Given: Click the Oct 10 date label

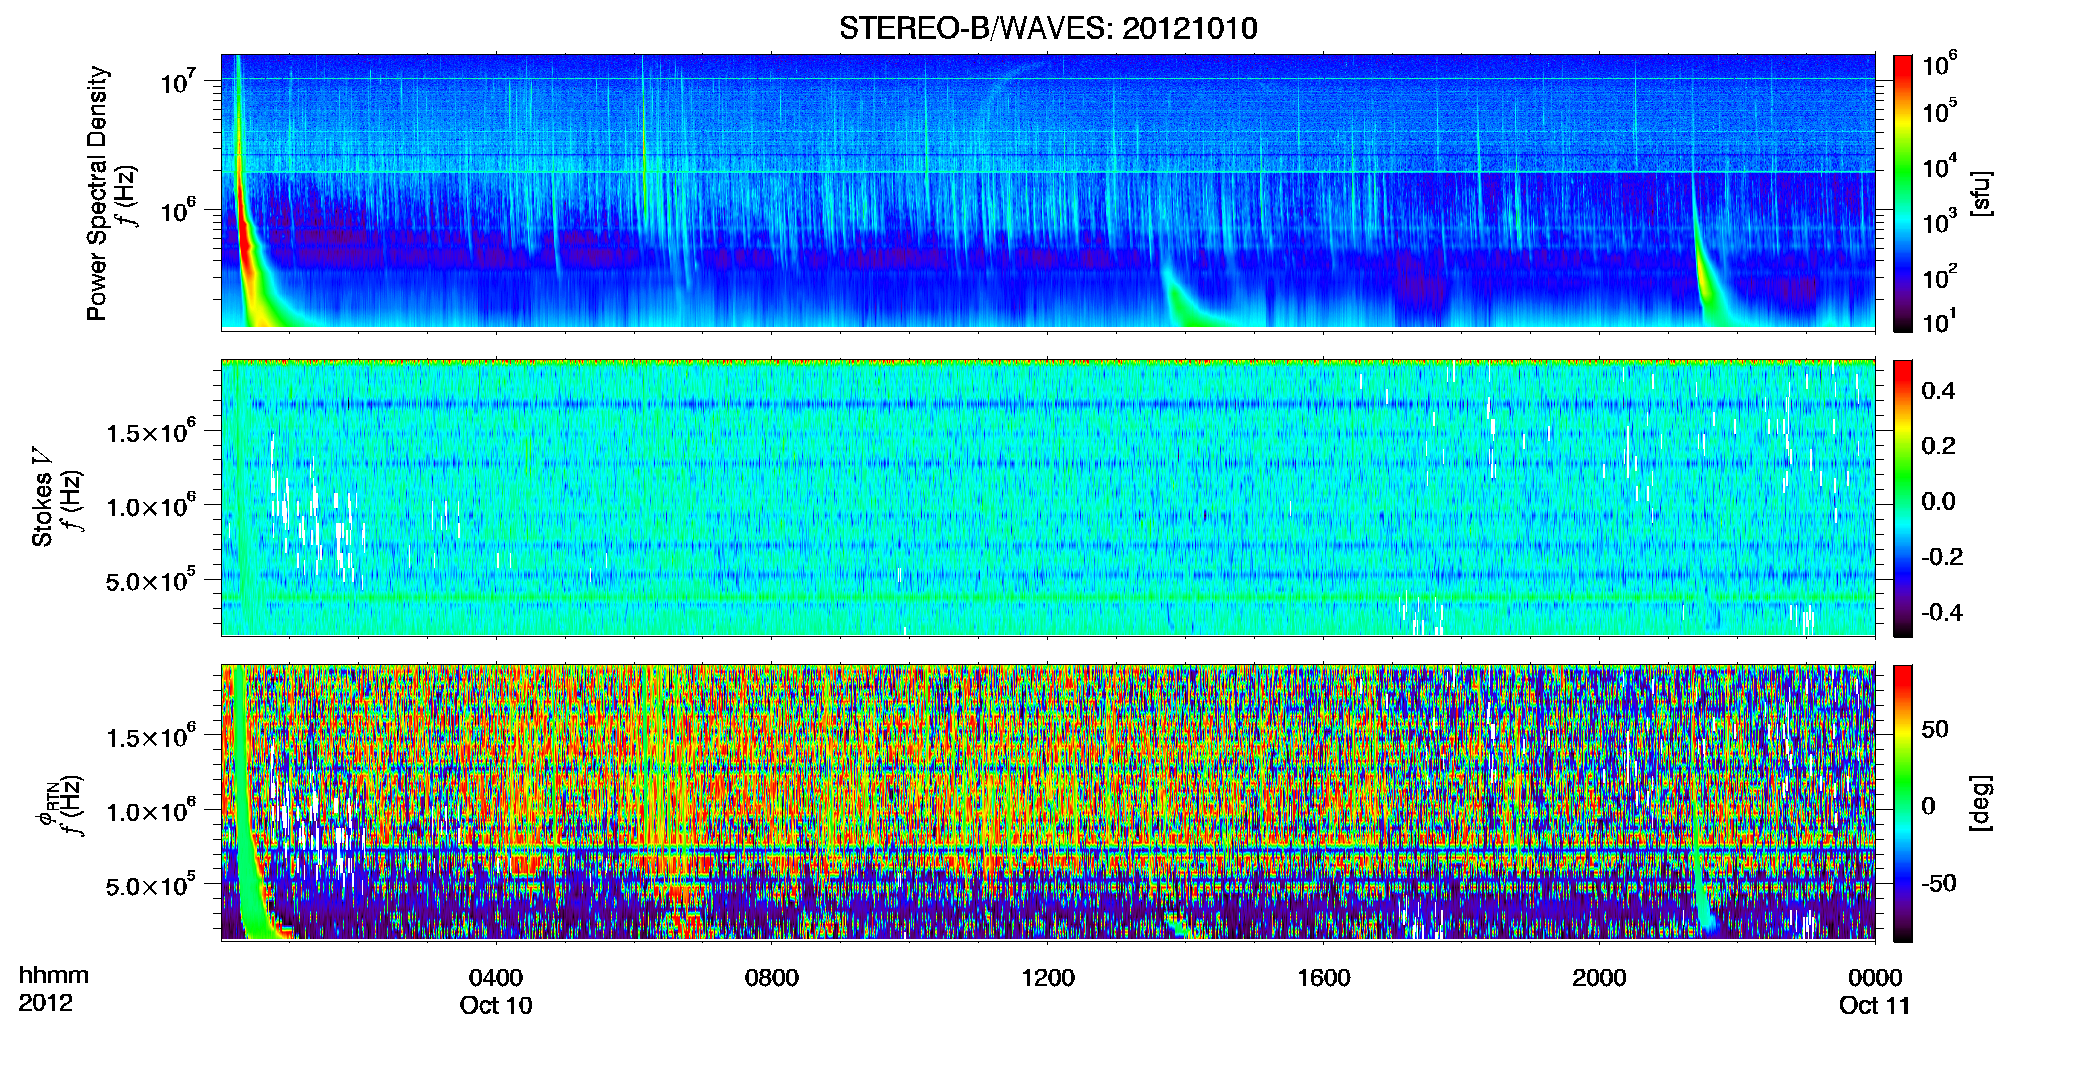Looking at the screenshot, I should (x=496, y=1005).
